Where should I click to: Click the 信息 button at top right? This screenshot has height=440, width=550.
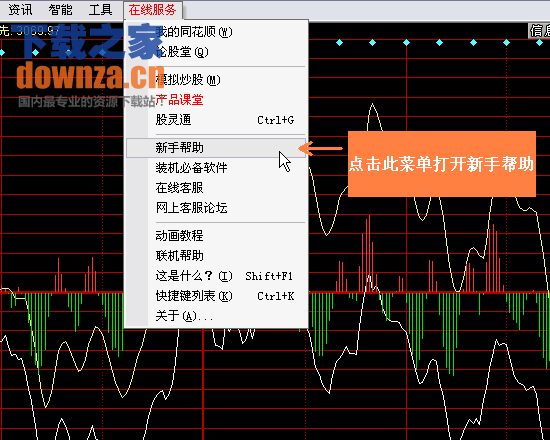click(x=539, y=31)
